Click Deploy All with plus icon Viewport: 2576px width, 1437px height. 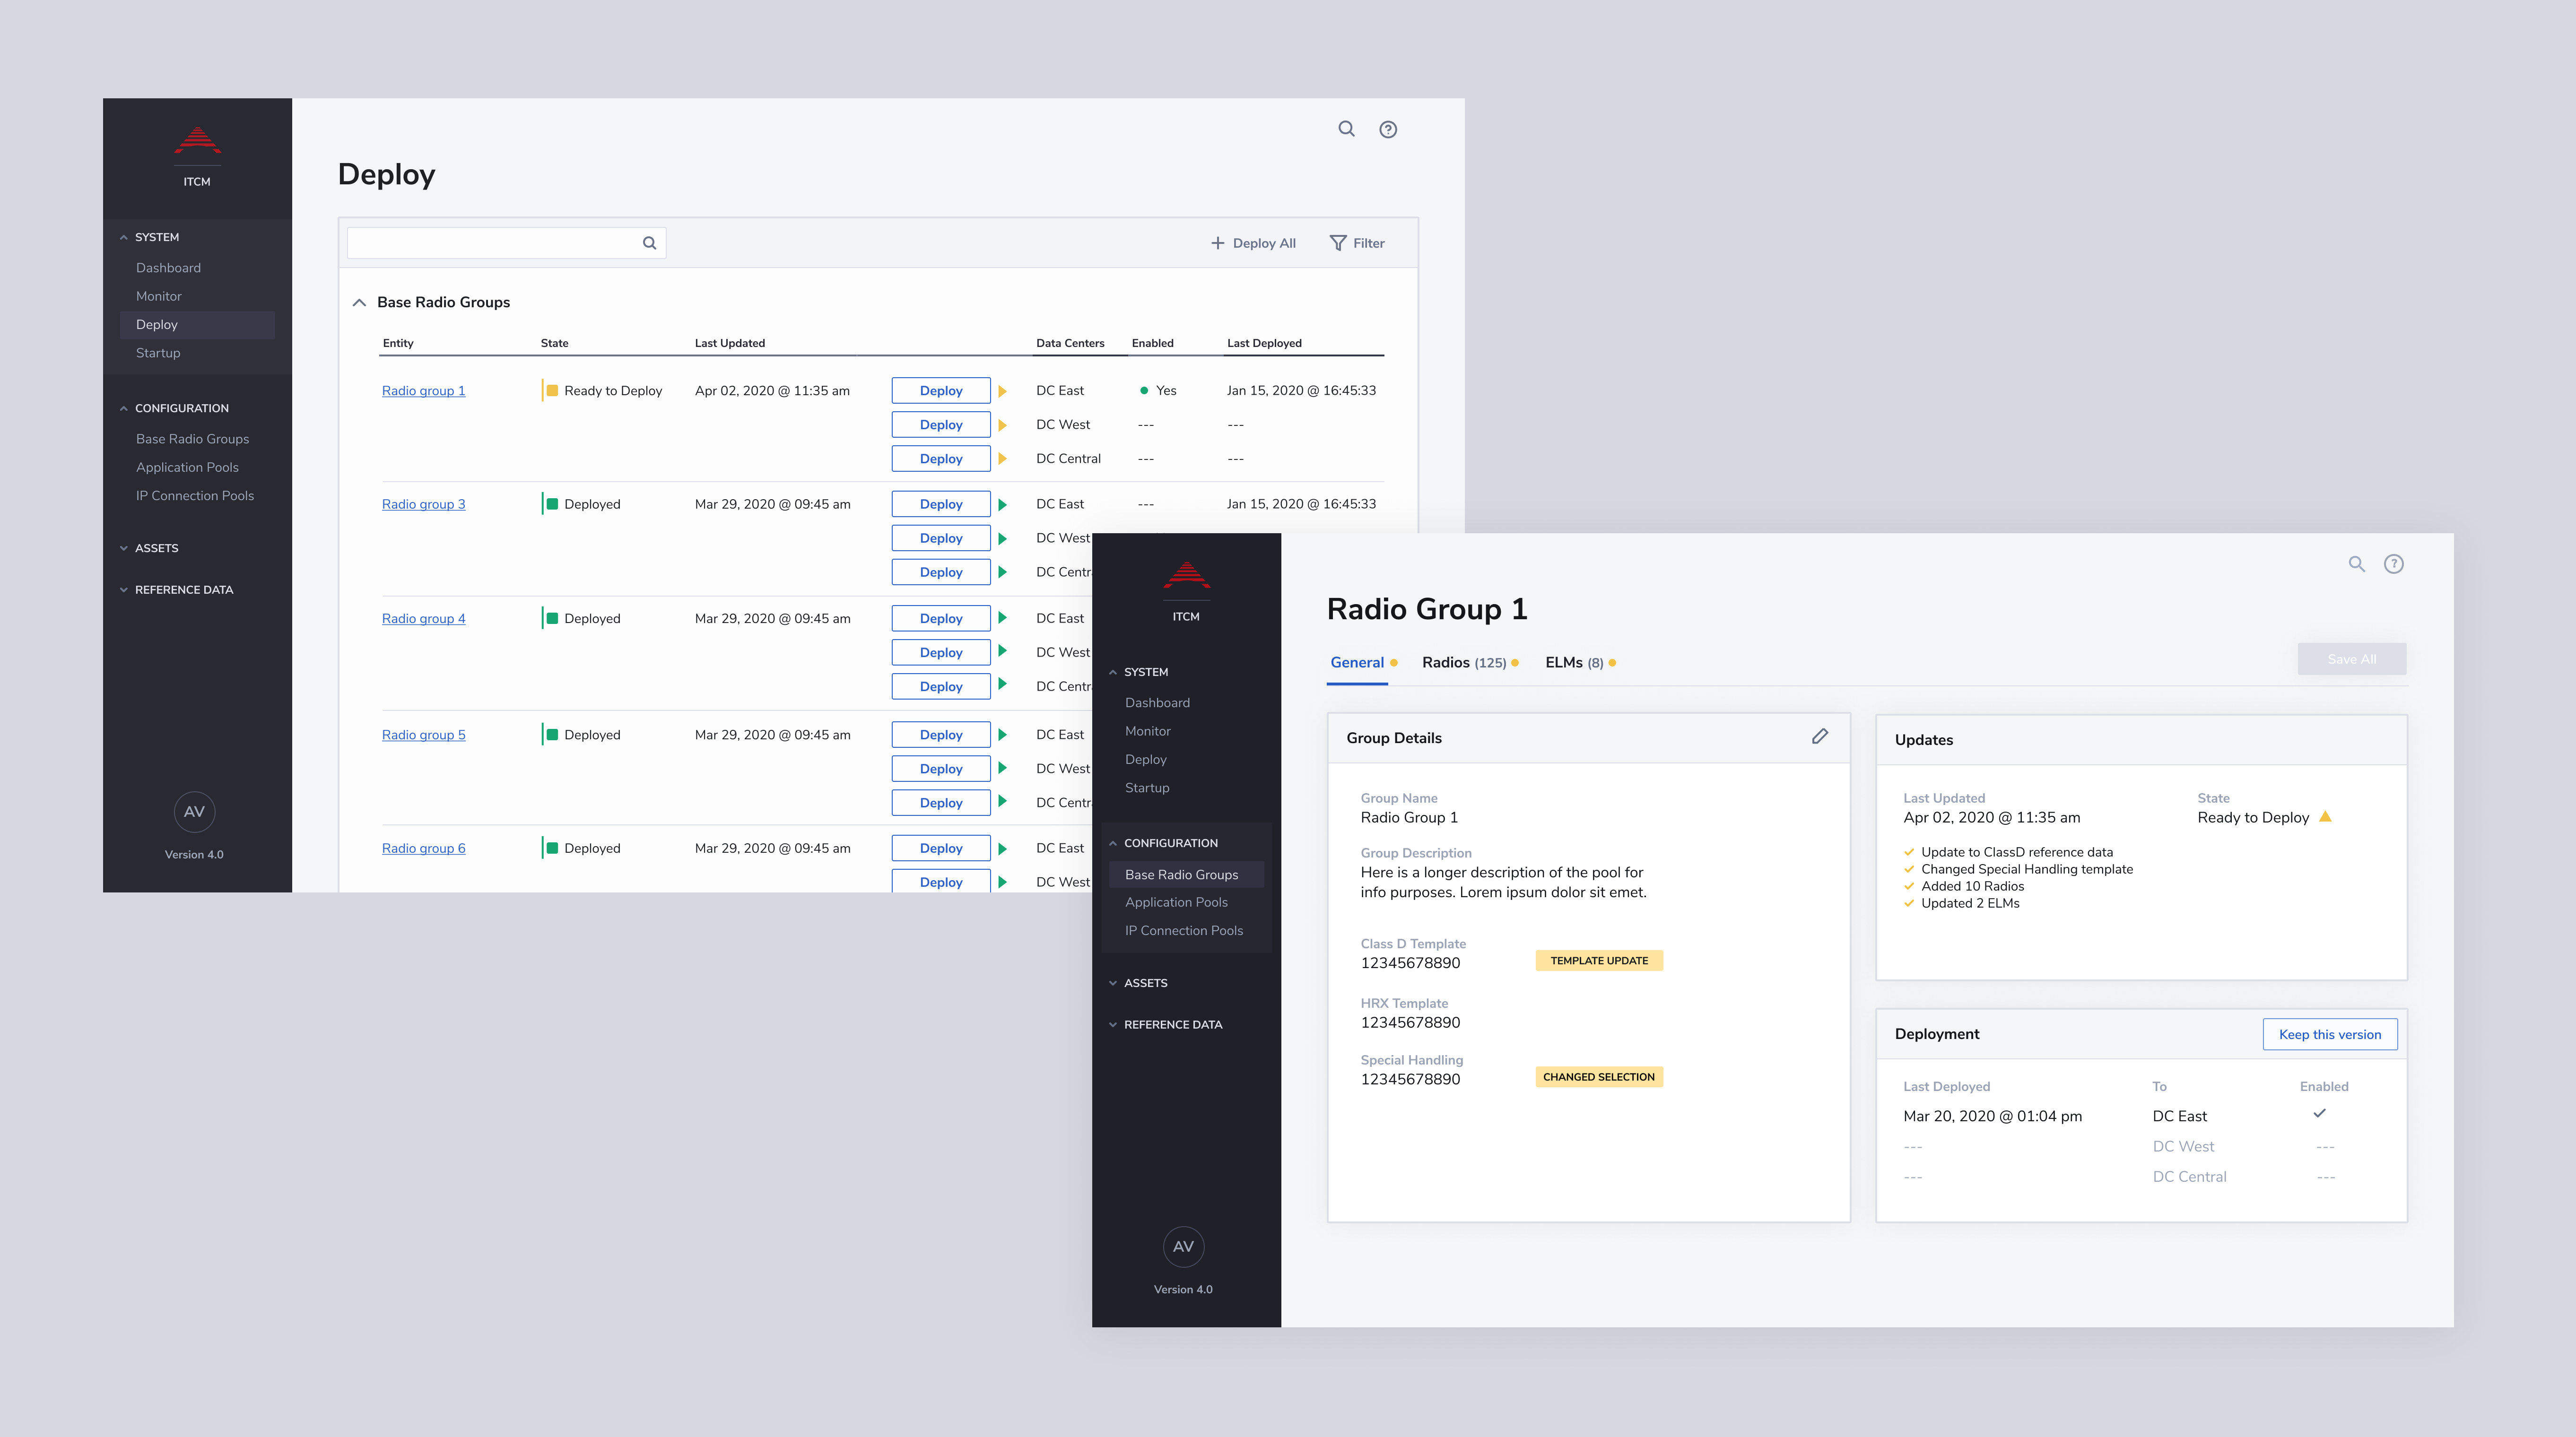click(1253, 243)
